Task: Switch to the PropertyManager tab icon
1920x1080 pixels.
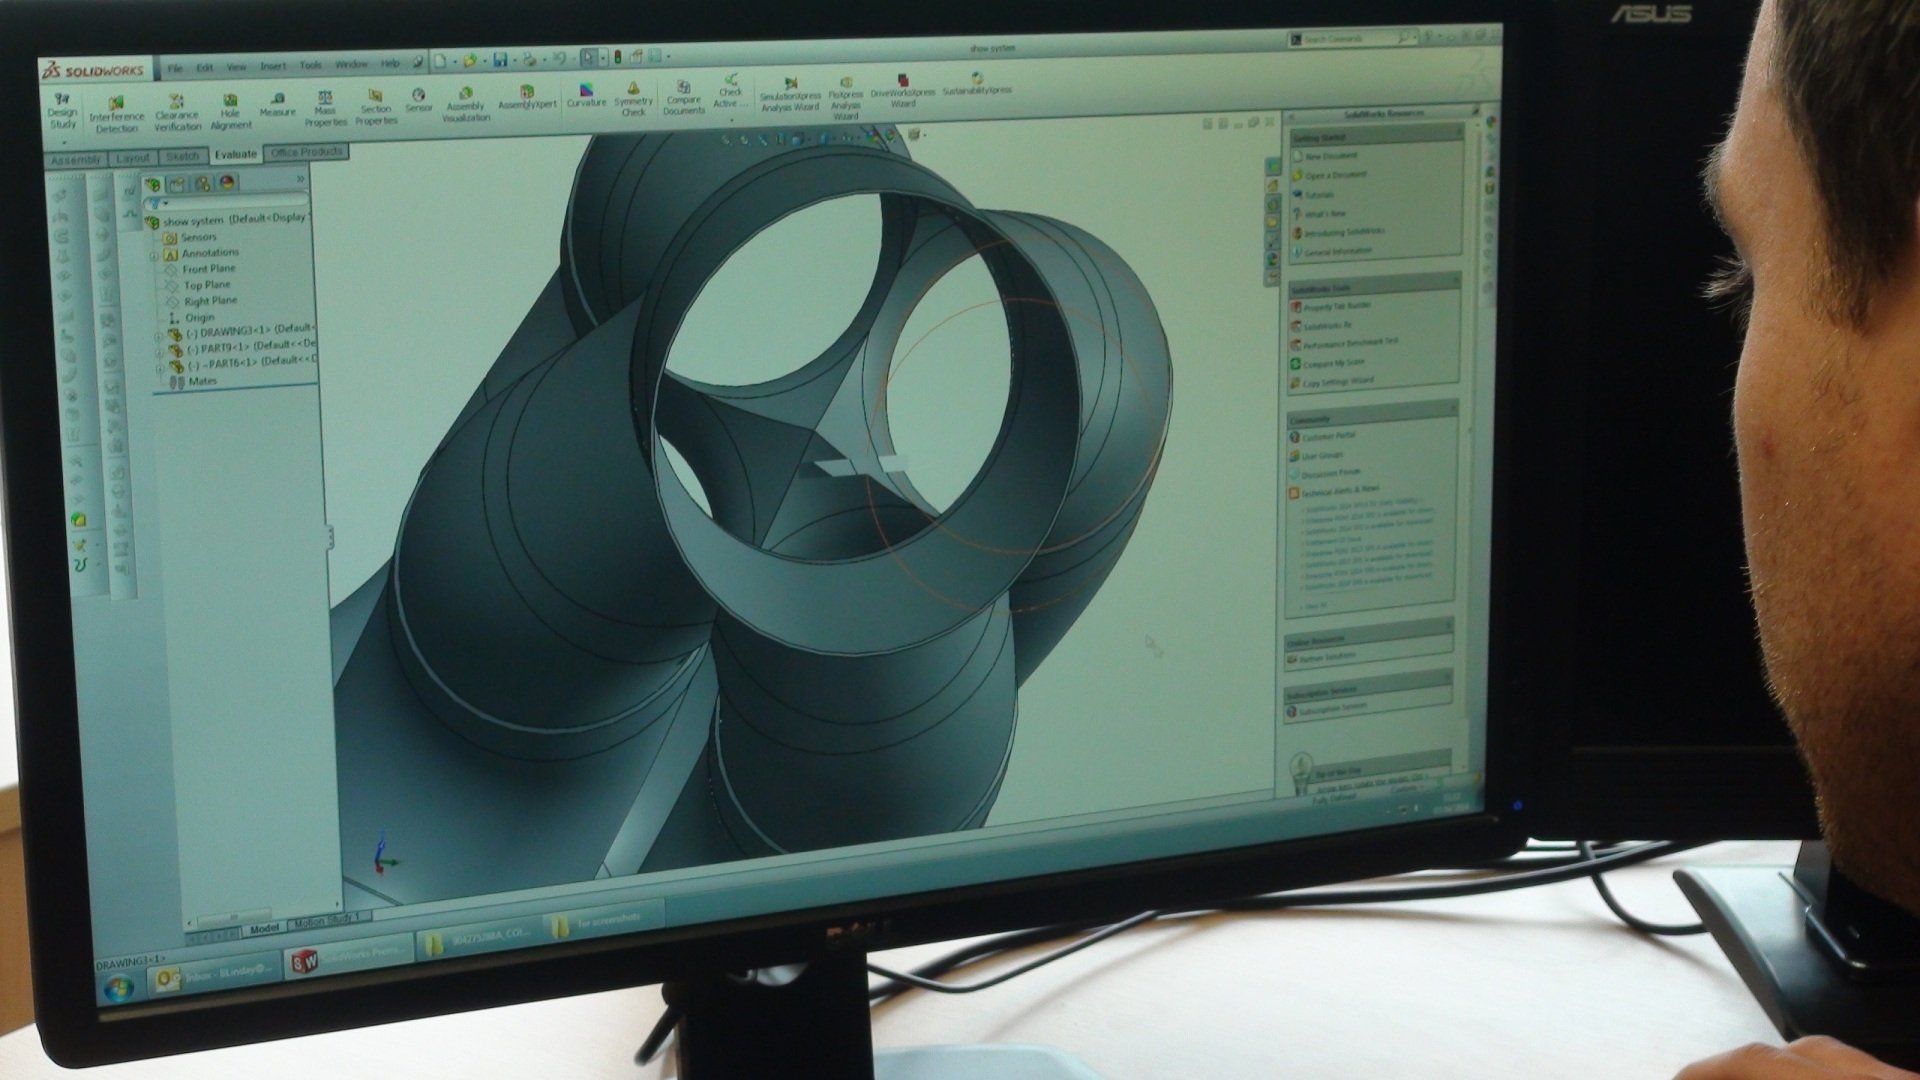Action: (x=177, y=184)
